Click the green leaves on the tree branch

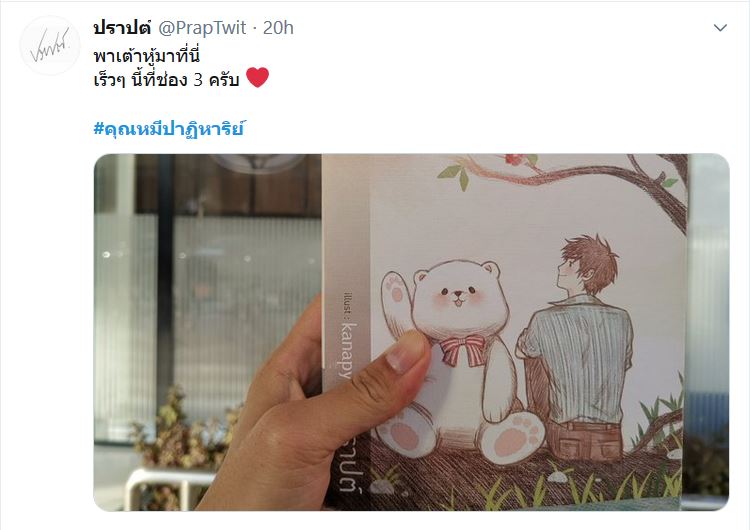click(x=457, y=176)
